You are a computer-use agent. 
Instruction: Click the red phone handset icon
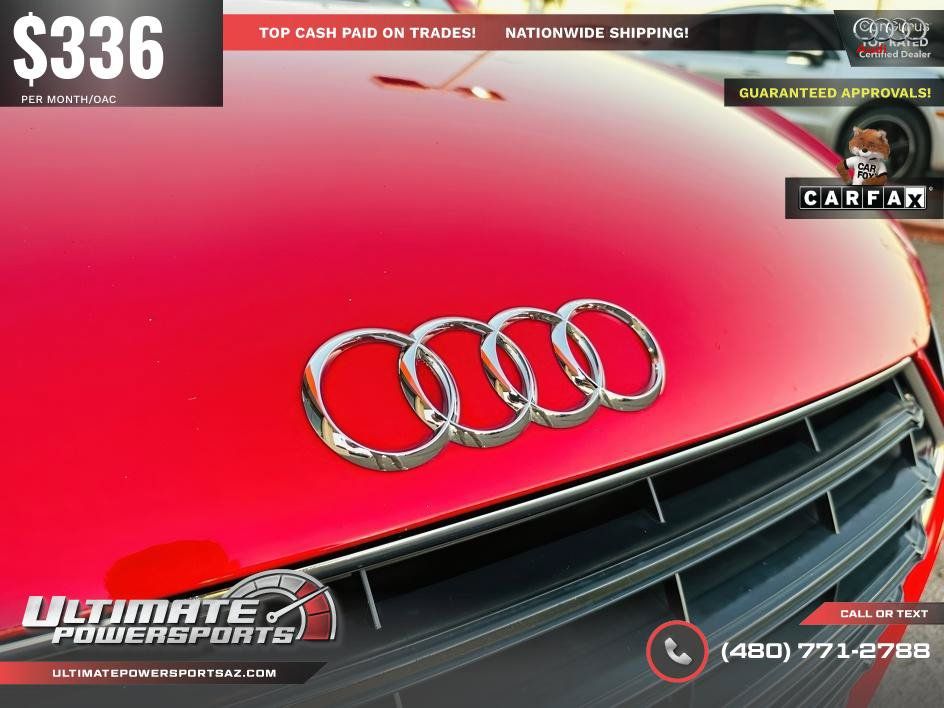tap(677, 651)
